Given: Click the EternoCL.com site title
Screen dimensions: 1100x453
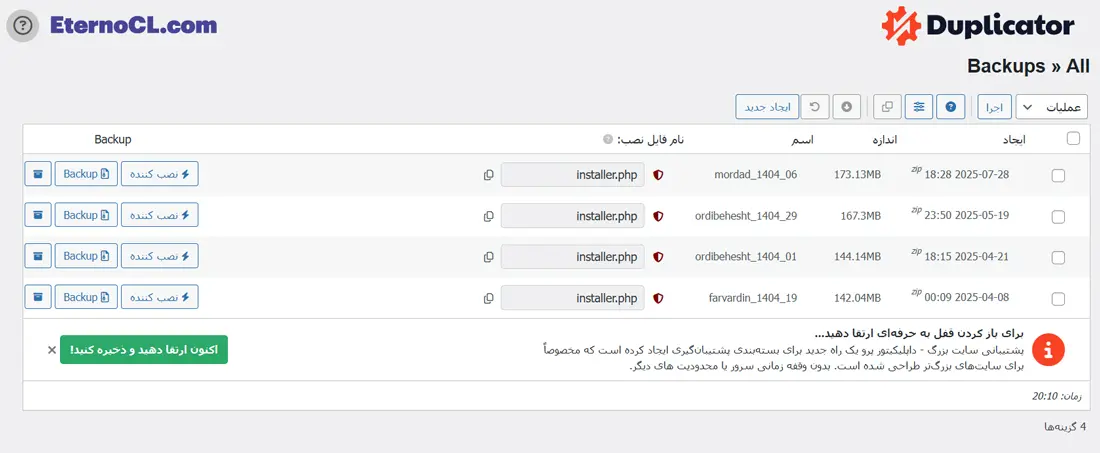Looking at the screenshot, I should coord(133,26).
